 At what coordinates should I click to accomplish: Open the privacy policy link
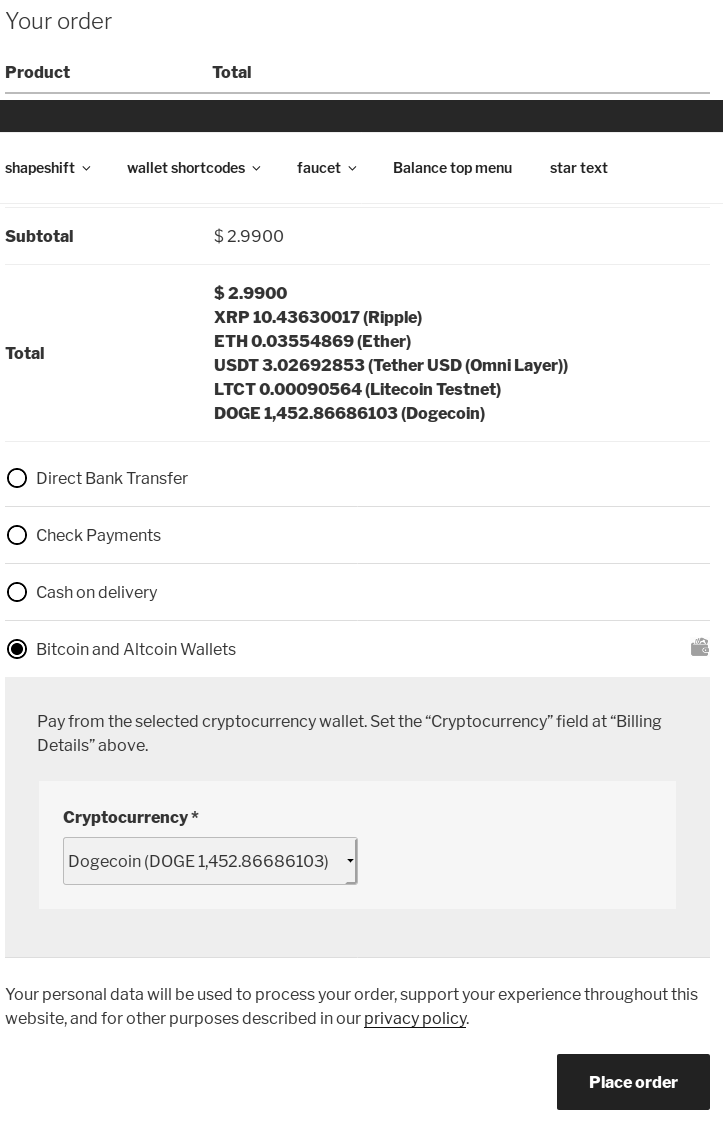415,1018
